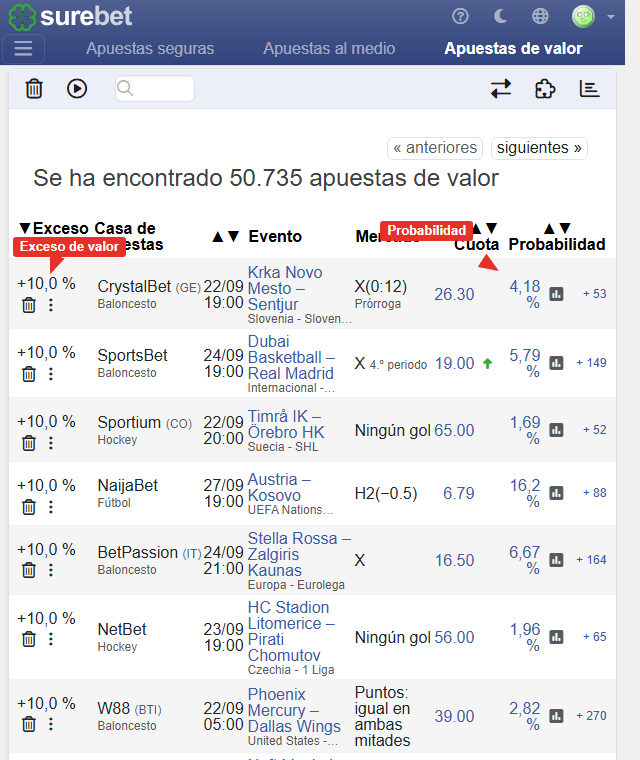The image size is (640, 760).
Task: Open the puzzle piece extension icon
Action: (x=545, y=89)
